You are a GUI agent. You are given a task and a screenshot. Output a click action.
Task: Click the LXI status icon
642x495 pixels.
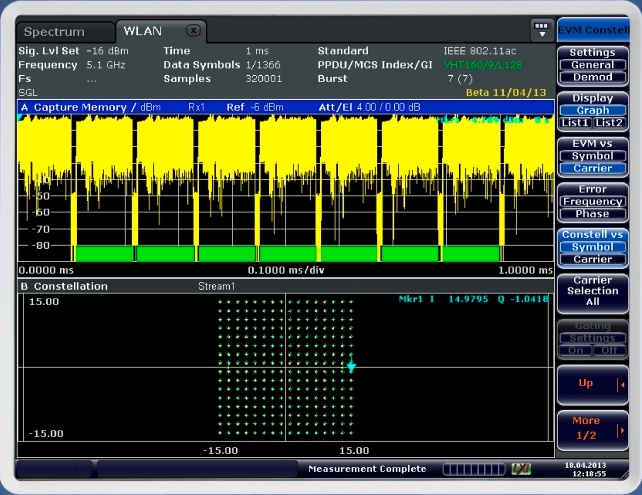click(x=520, y=469)
